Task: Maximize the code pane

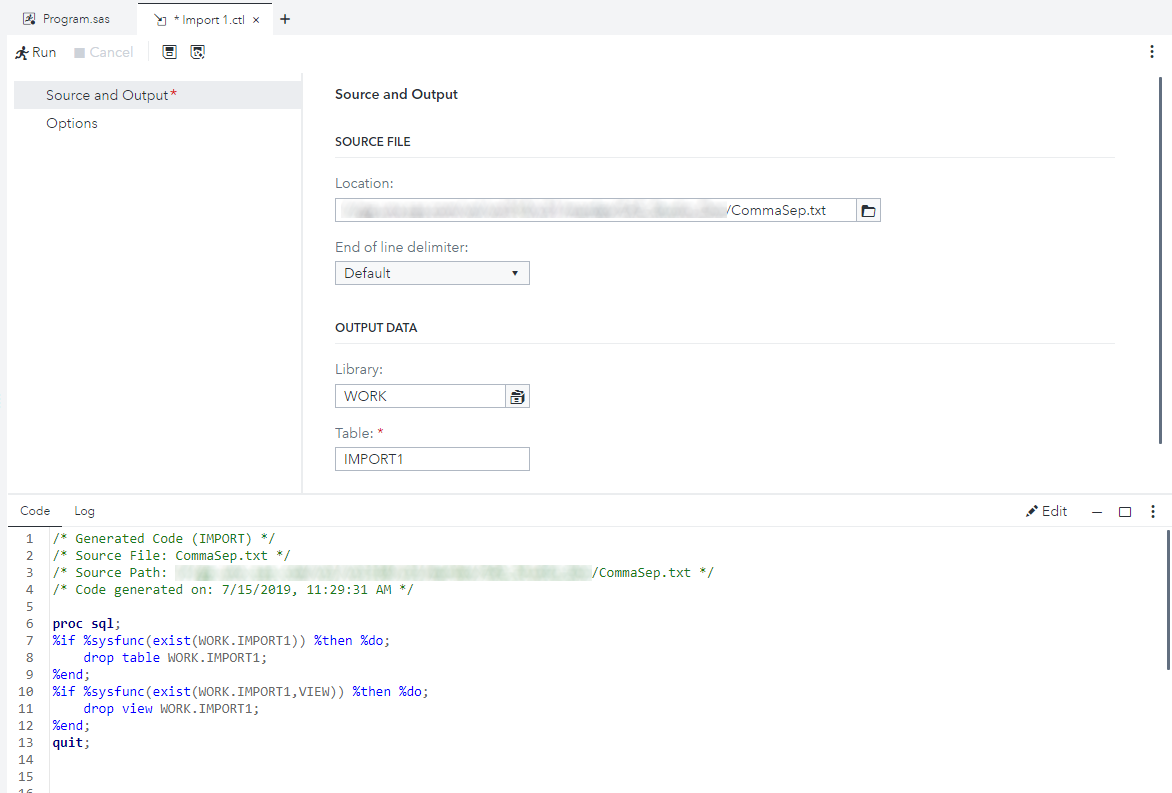Action: pyautogui.click(x=1125, y=512)
